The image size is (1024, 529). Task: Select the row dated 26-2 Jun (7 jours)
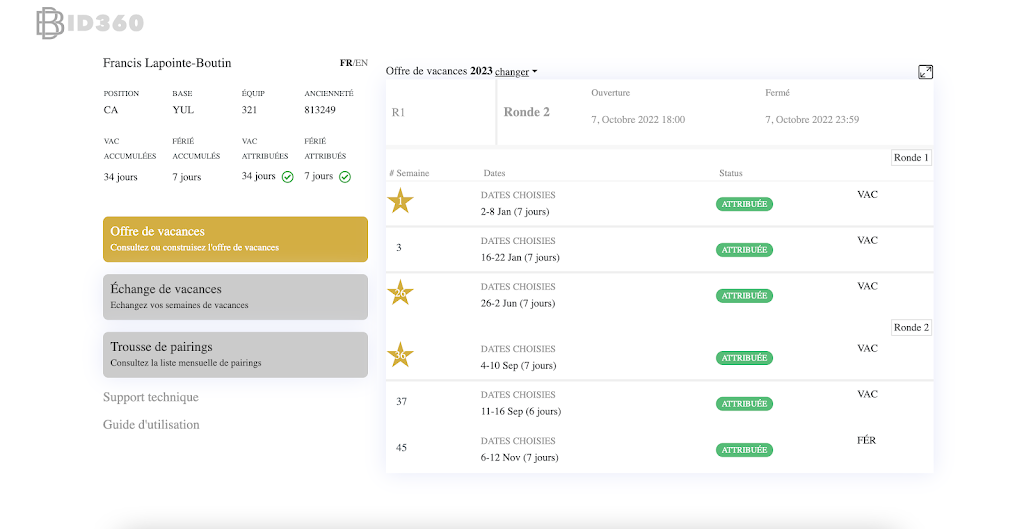660,295
